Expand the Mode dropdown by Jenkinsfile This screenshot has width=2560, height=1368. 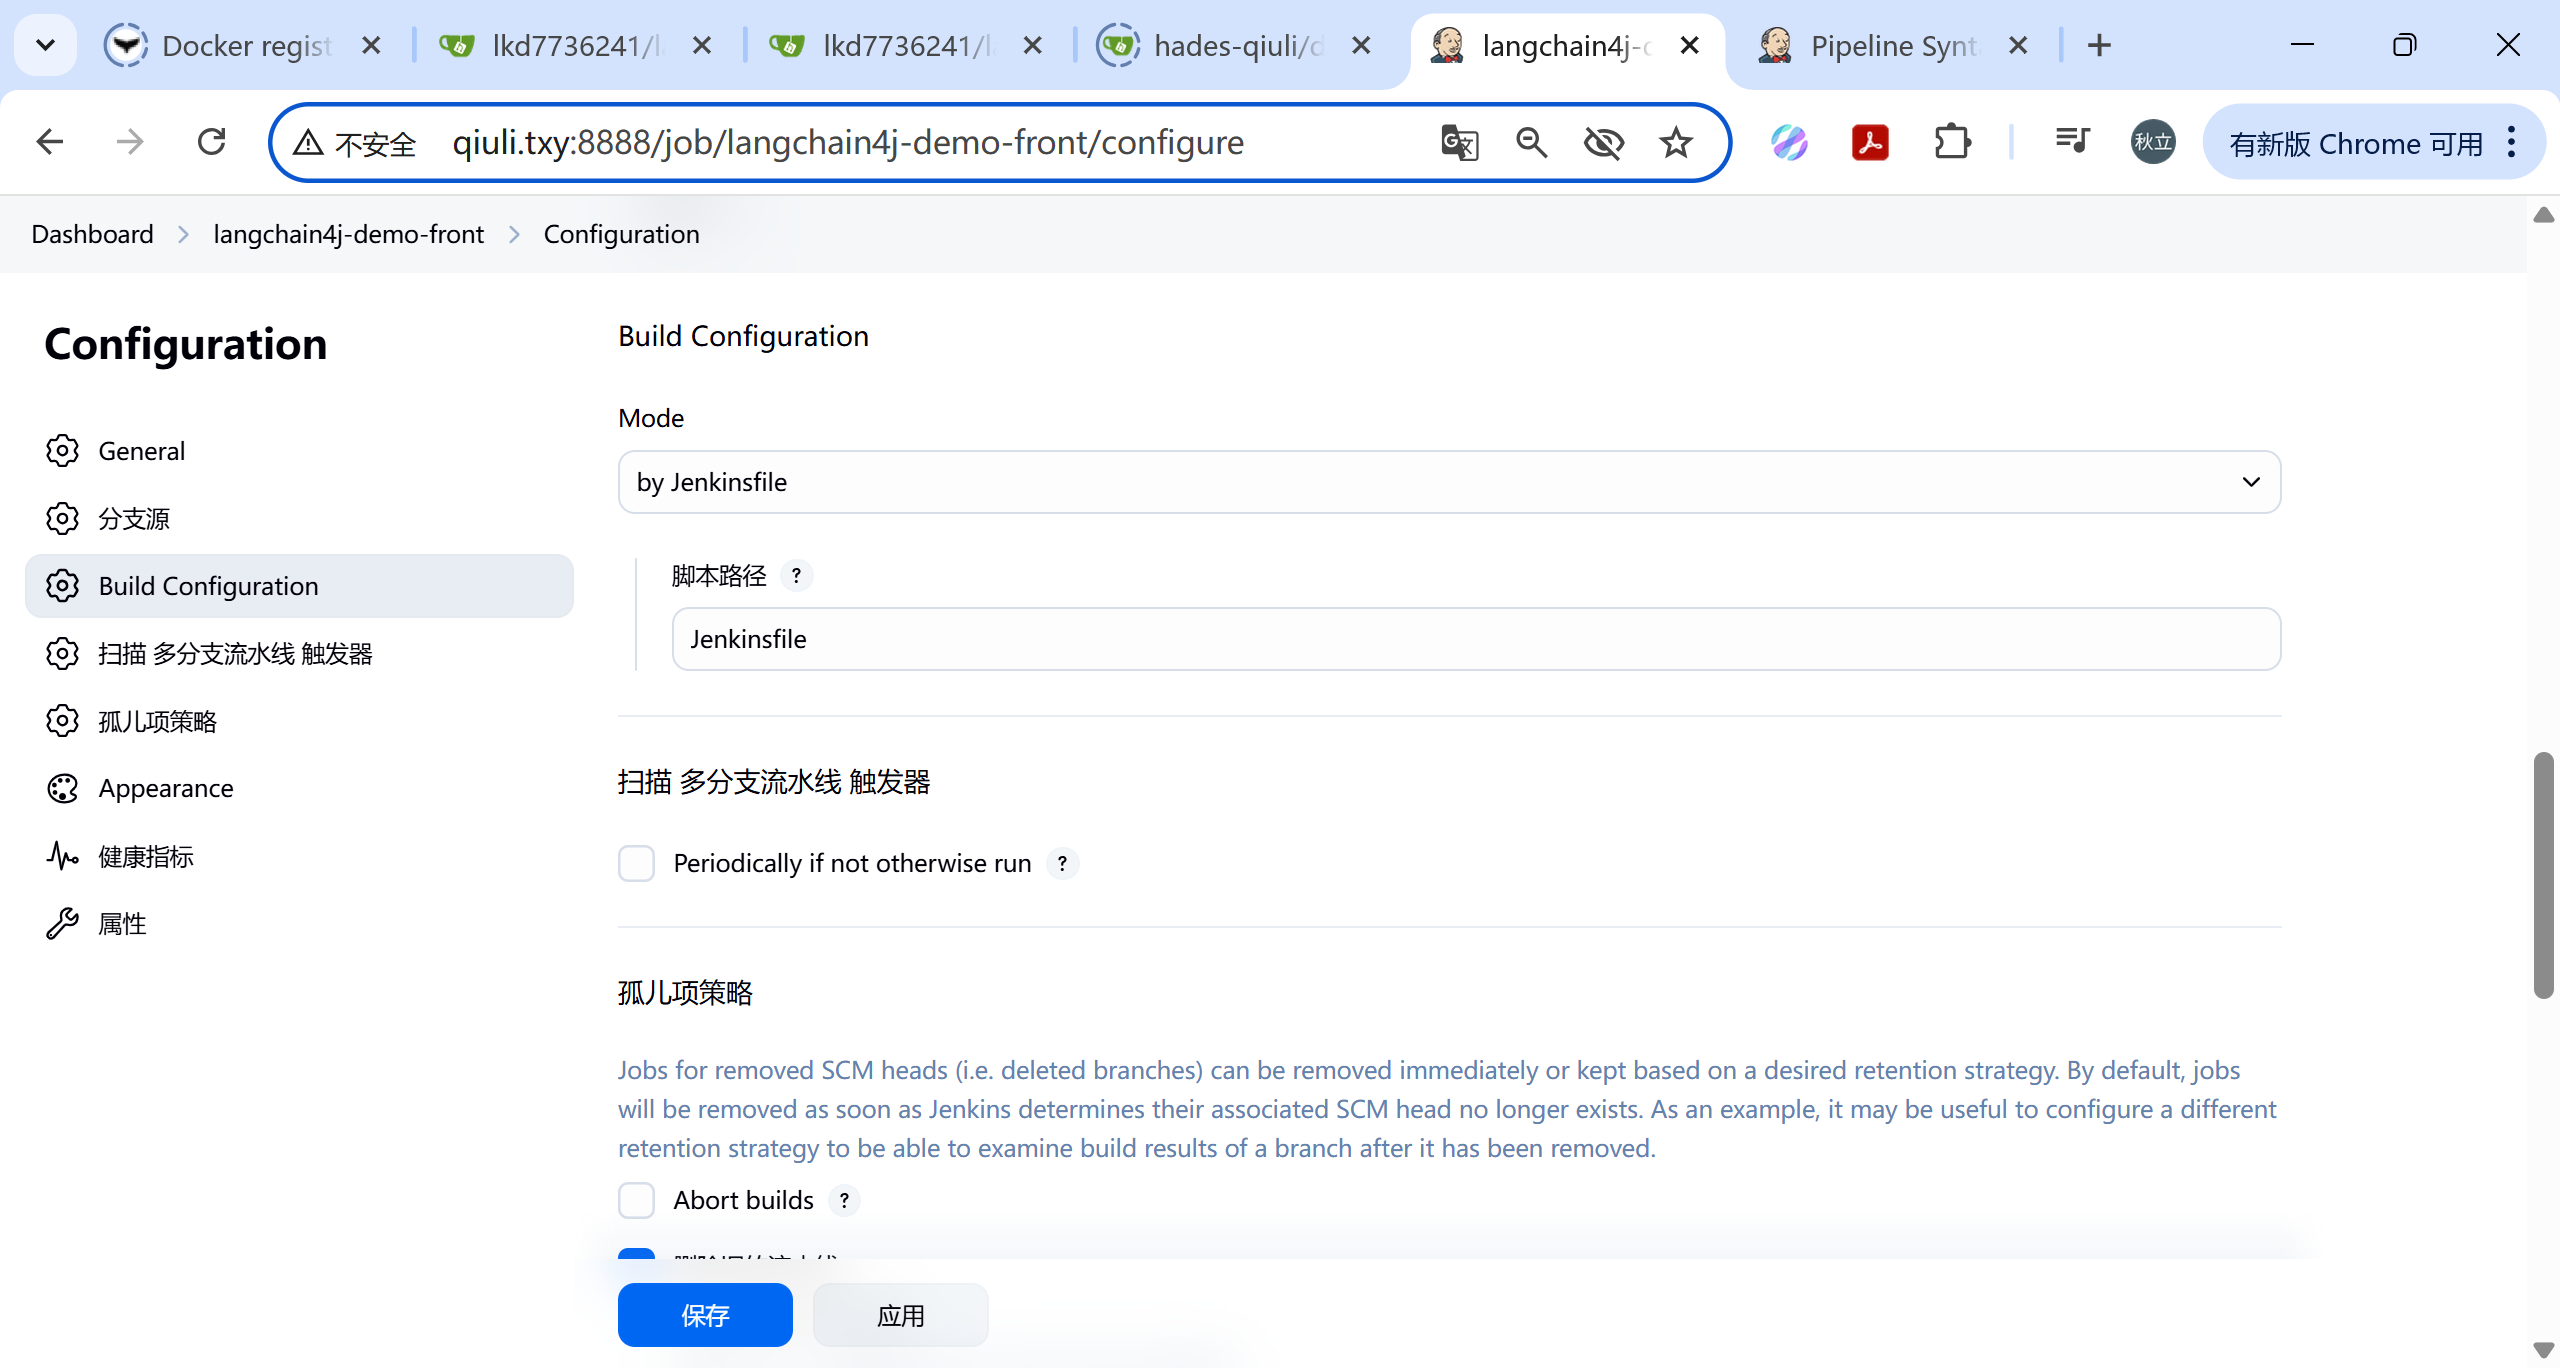pyautogui.click(x=1449, y=482)
